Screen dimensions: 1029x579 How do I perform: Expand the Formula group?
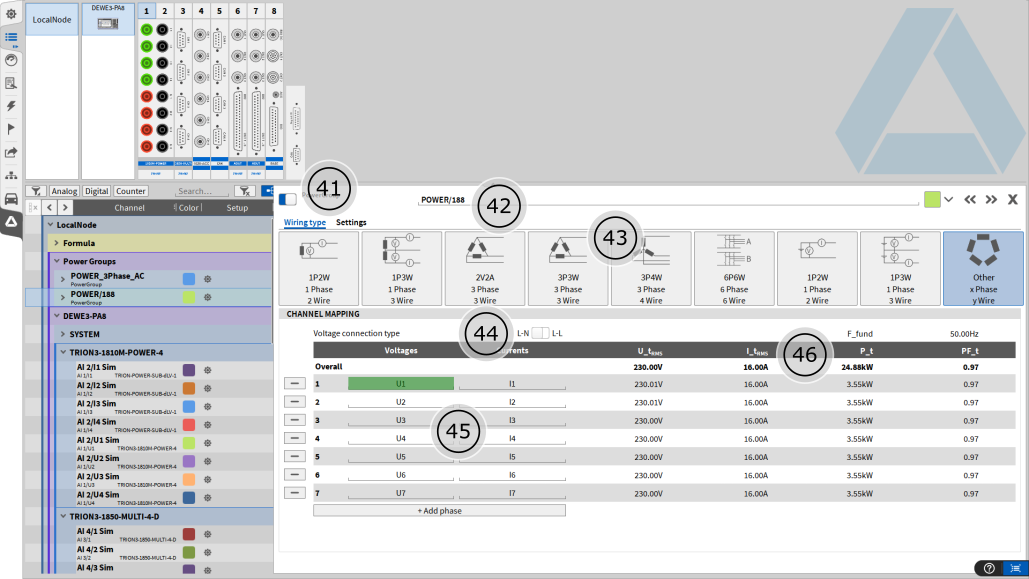tap(57, 243)
